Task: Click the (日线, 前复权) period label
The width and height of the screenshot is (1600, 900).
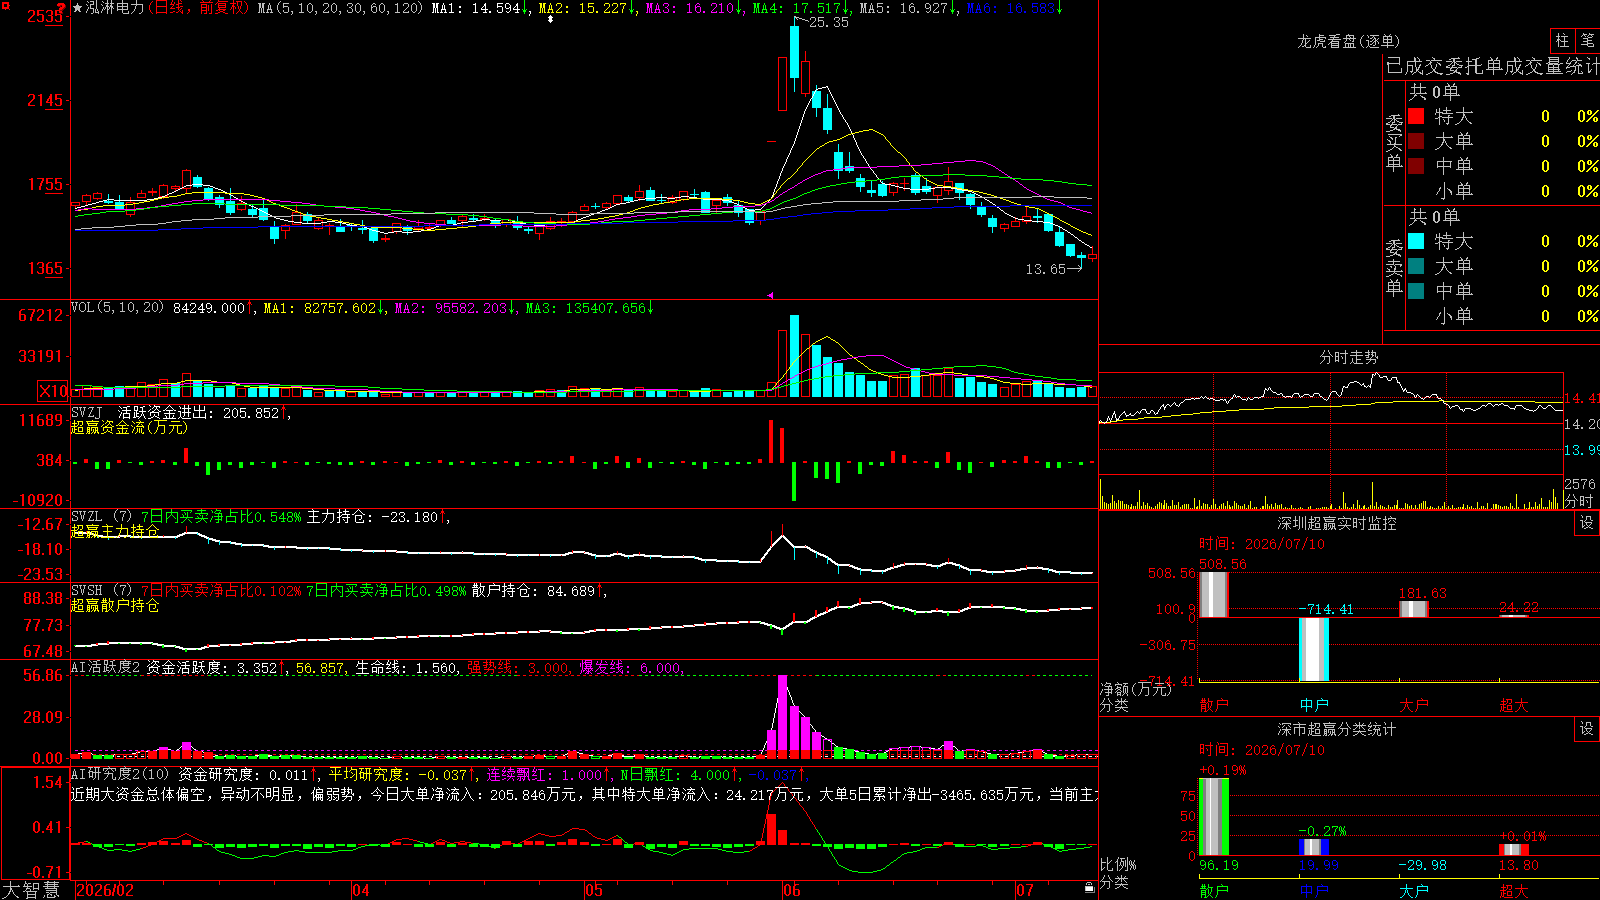Action: tap(198, 8)
